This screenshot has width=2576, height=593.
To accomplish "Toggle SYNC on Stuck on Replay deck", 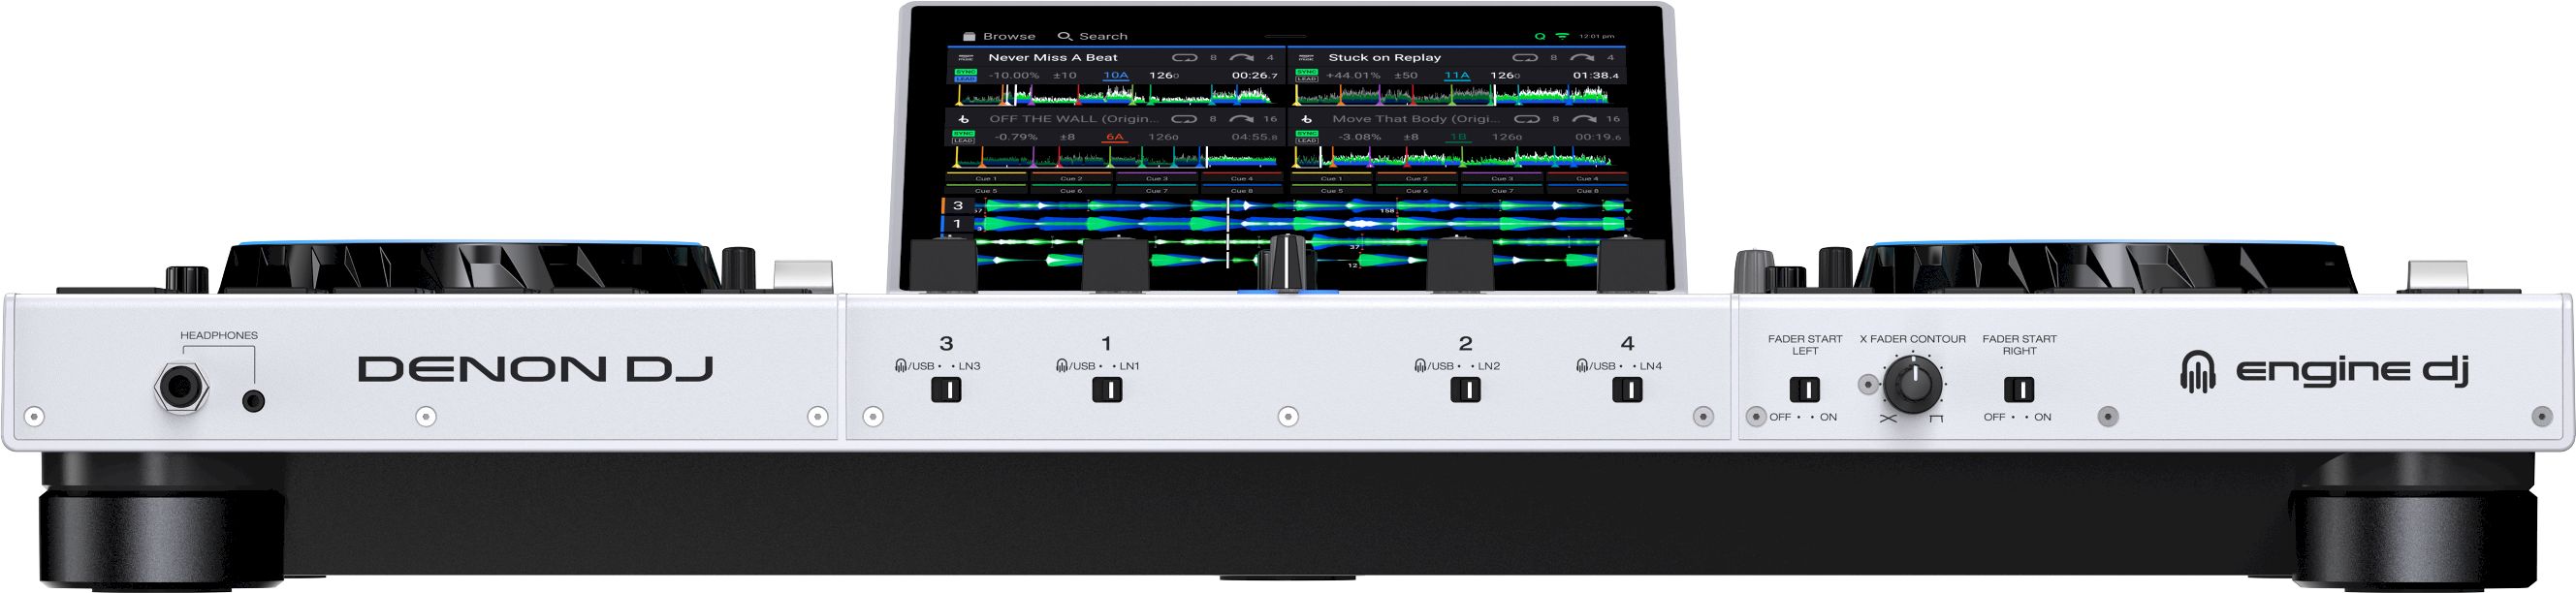I will pos(1306,72).
